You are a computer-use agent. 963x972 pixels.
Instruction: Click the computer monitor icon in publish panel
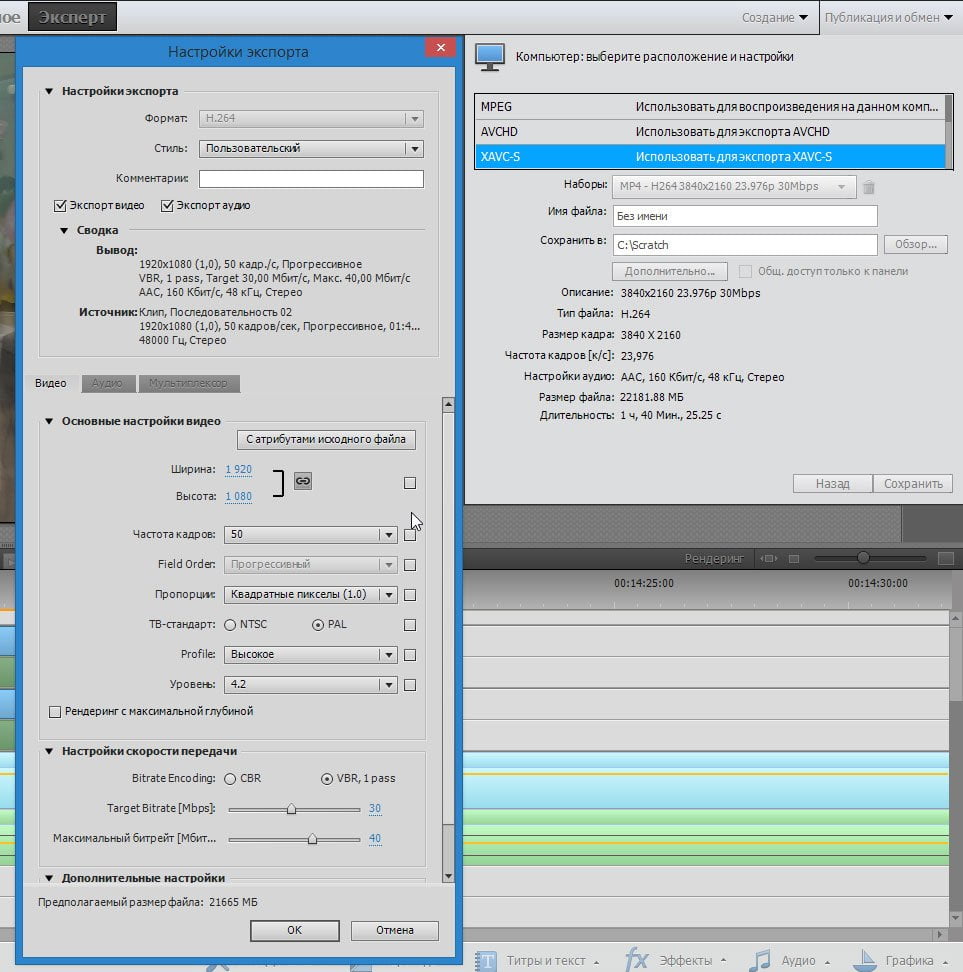[490, 57]
